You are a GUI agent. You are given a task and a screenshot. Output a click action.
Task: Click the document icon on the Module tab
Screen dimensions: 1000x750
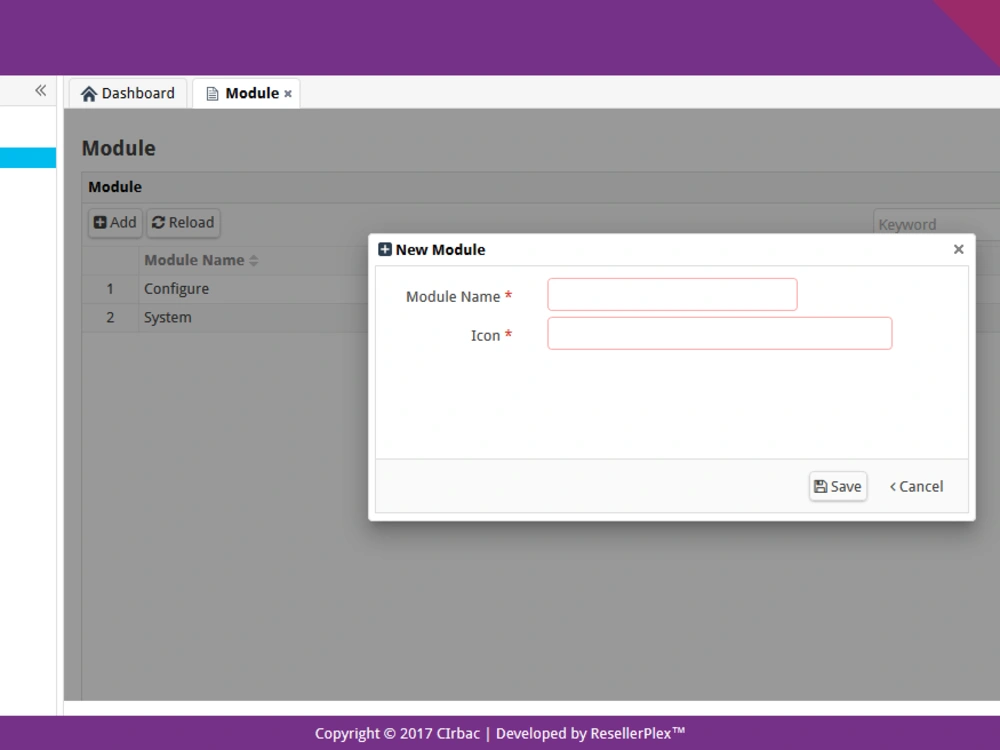pyautogui.click(x=211, y=93)
